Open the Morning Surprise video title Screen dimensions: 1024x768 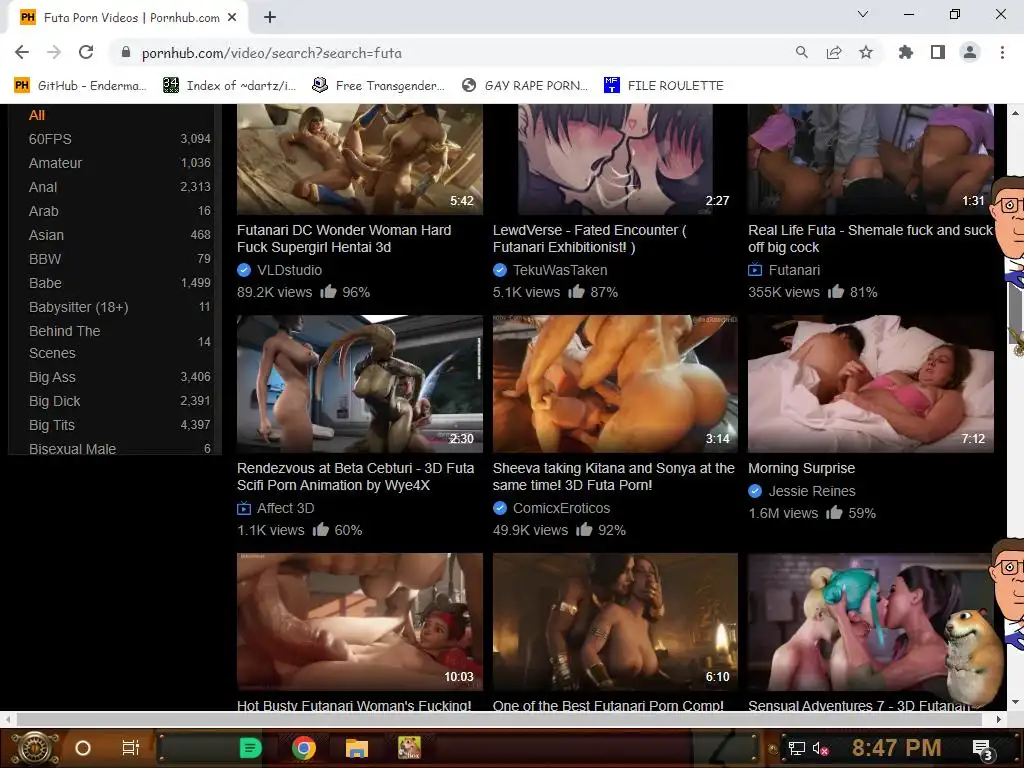(801, 468)
